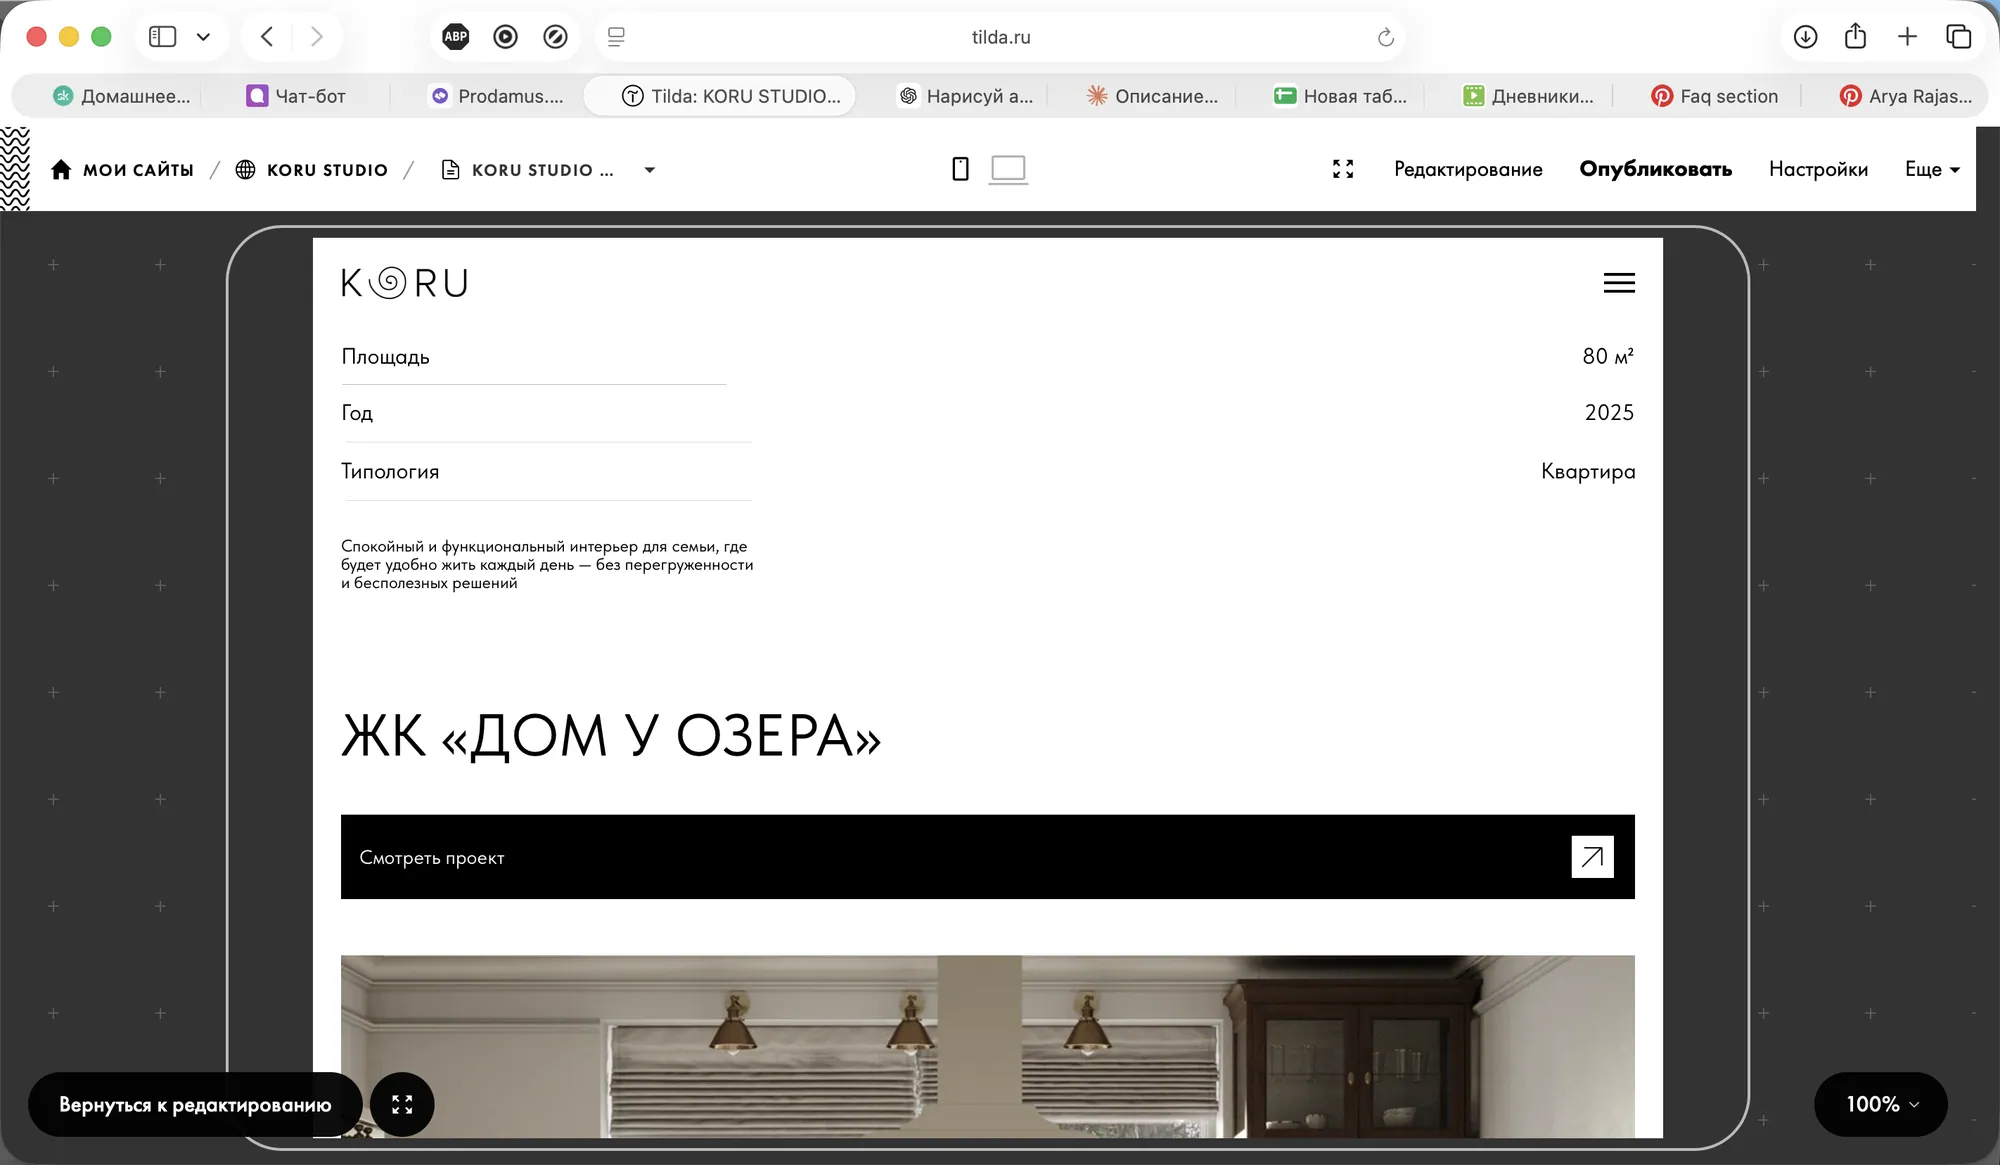Viewport: 2000px width, 1165px height.
Task: Click the white arrow icon in Смотреть проект
Action: tap(1592, 857)
